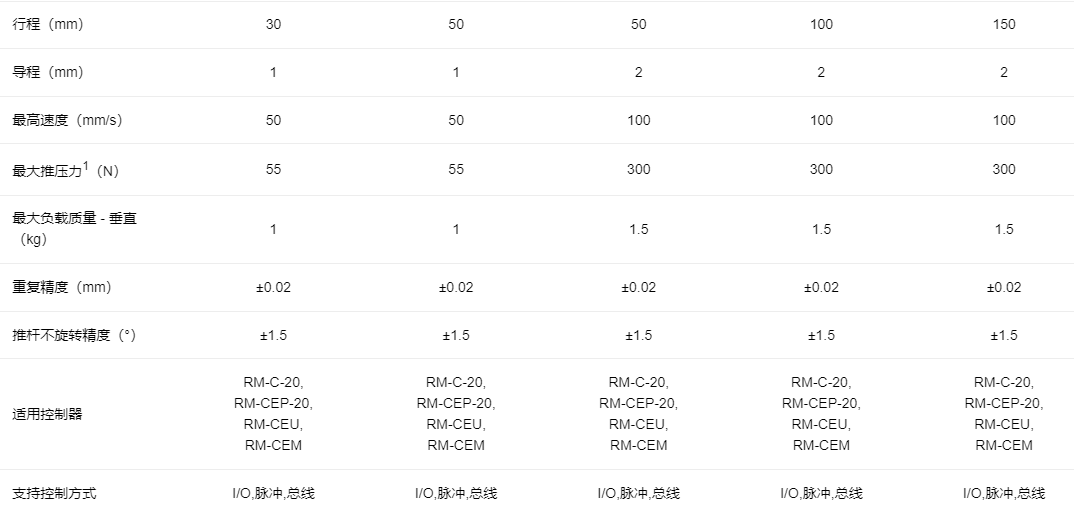The image size is (1074, 517).
Task: Select the 重复精度（mm）row label
Action: pyautogui.click(x=61, y=287)
